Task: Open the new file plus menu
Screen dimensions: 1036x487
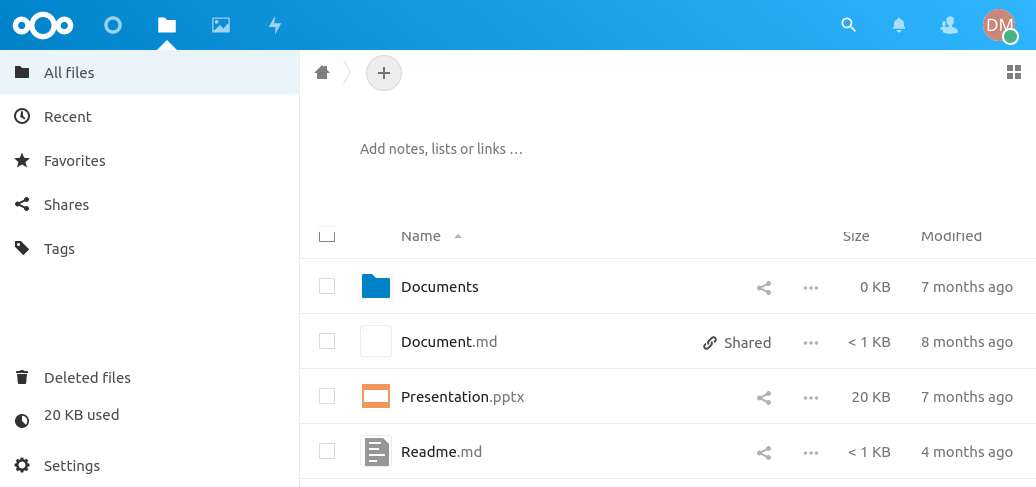Action: tap(384, 73)
